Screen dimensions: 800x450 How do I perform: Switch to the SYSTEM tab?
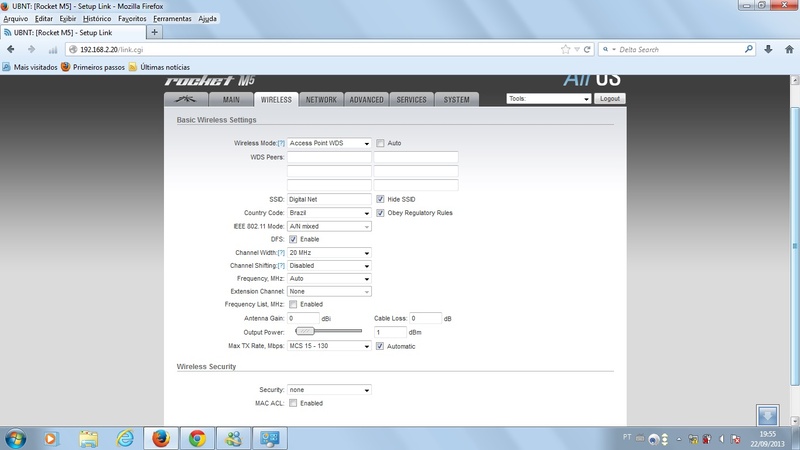pos(456,99)
